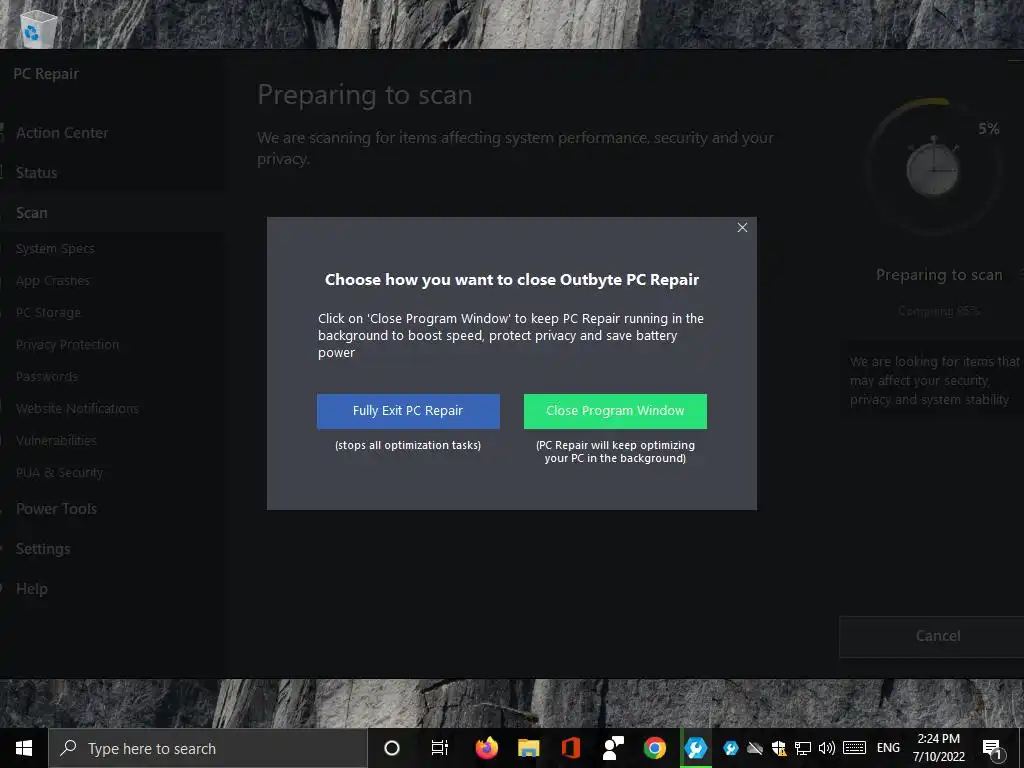
Task: Open Task View on the taskbar
Action: click(440, 748)
